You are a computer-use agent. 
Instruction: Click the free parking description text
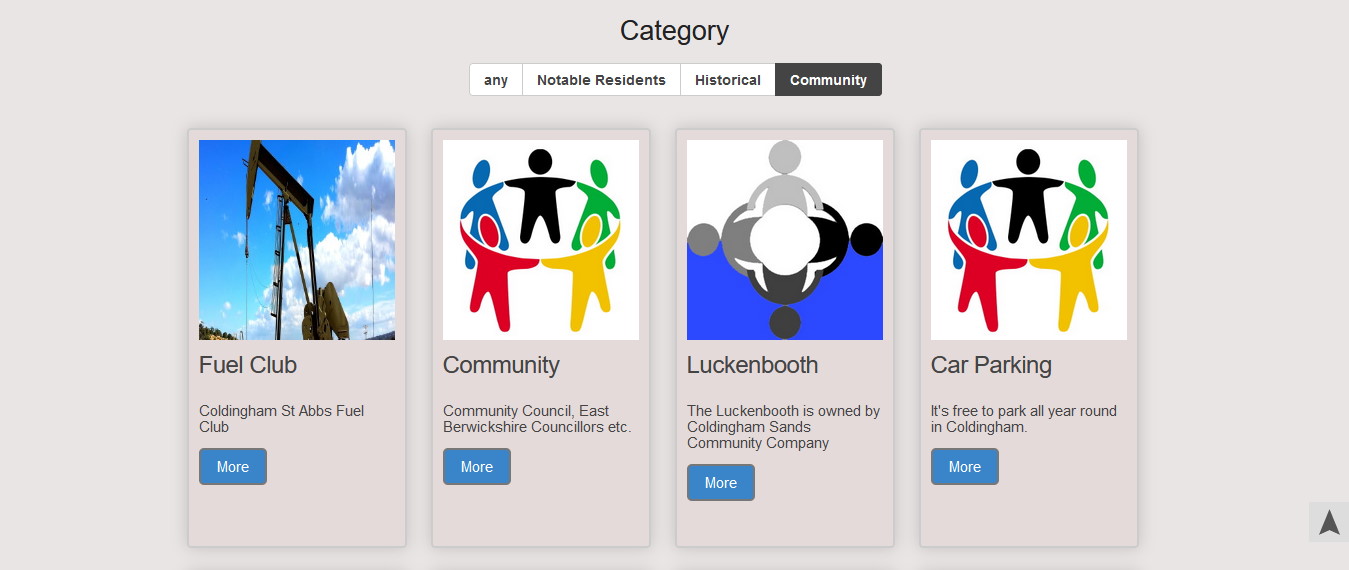click(x=1023, y=418)
